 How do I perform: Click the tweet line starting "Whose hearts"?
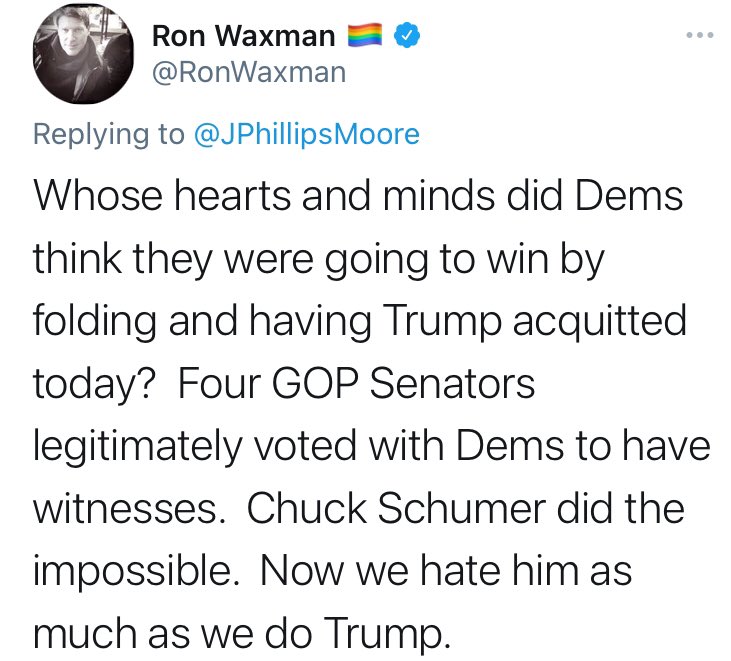pyautogui.click(x=358, y=196)
